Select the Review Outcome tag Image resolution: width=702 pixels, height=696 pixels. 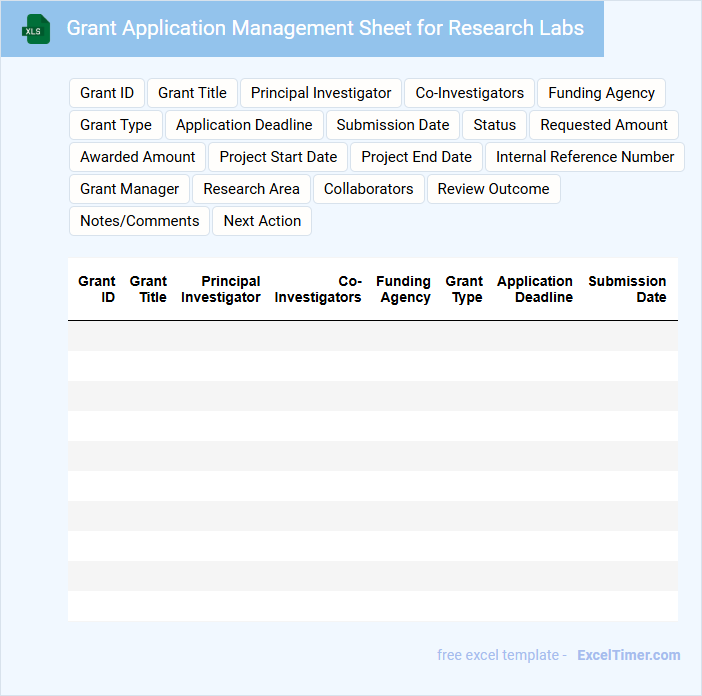(x=493, y=189)
